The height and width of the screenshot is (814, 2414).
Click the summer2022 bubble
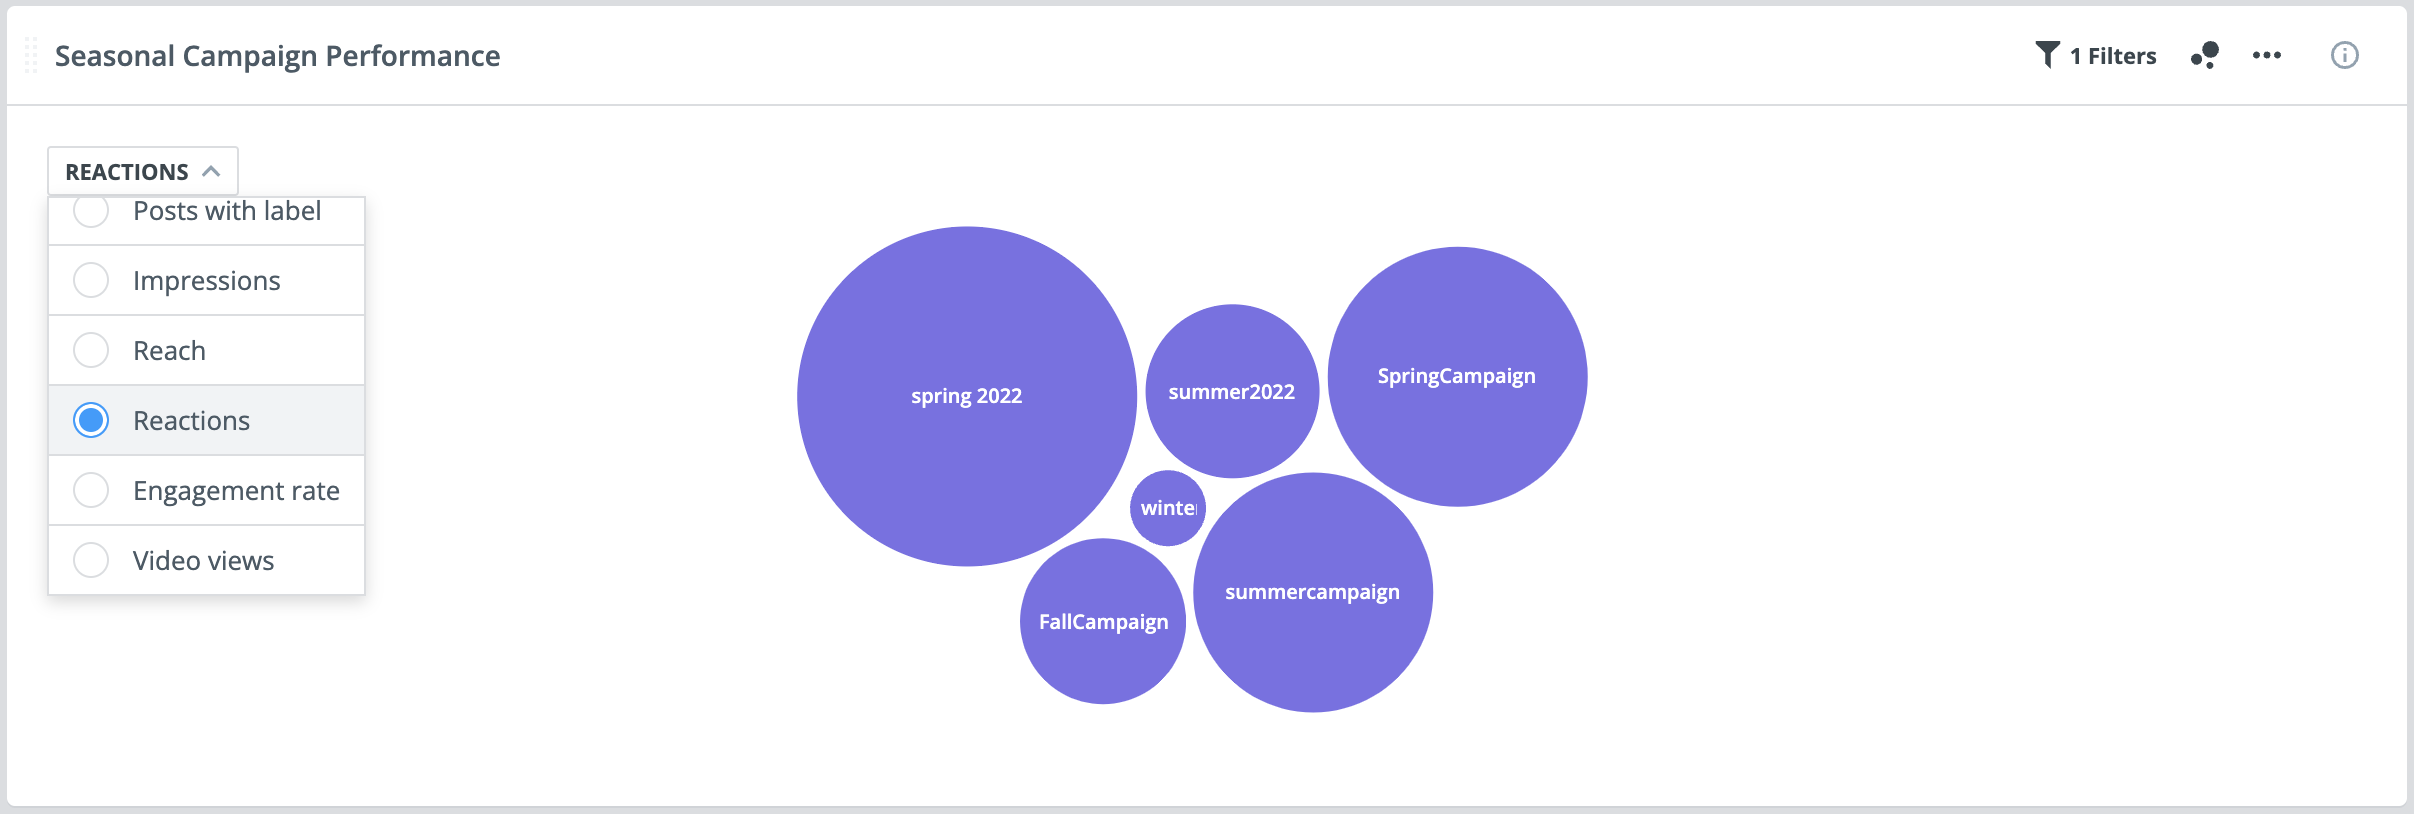1232,391
